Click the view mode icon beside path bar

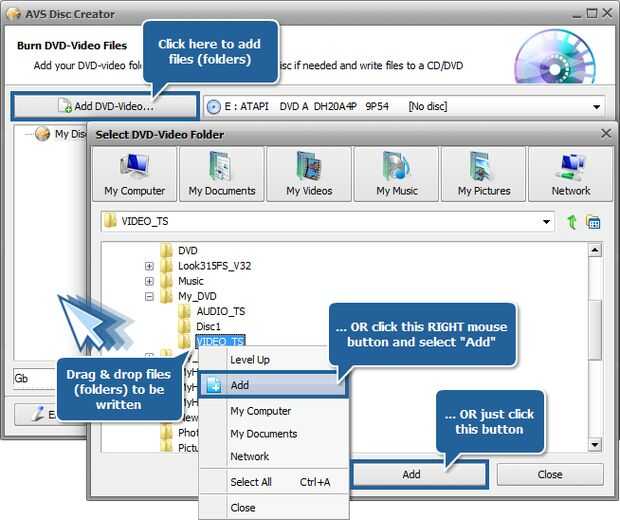coord(593,222)
